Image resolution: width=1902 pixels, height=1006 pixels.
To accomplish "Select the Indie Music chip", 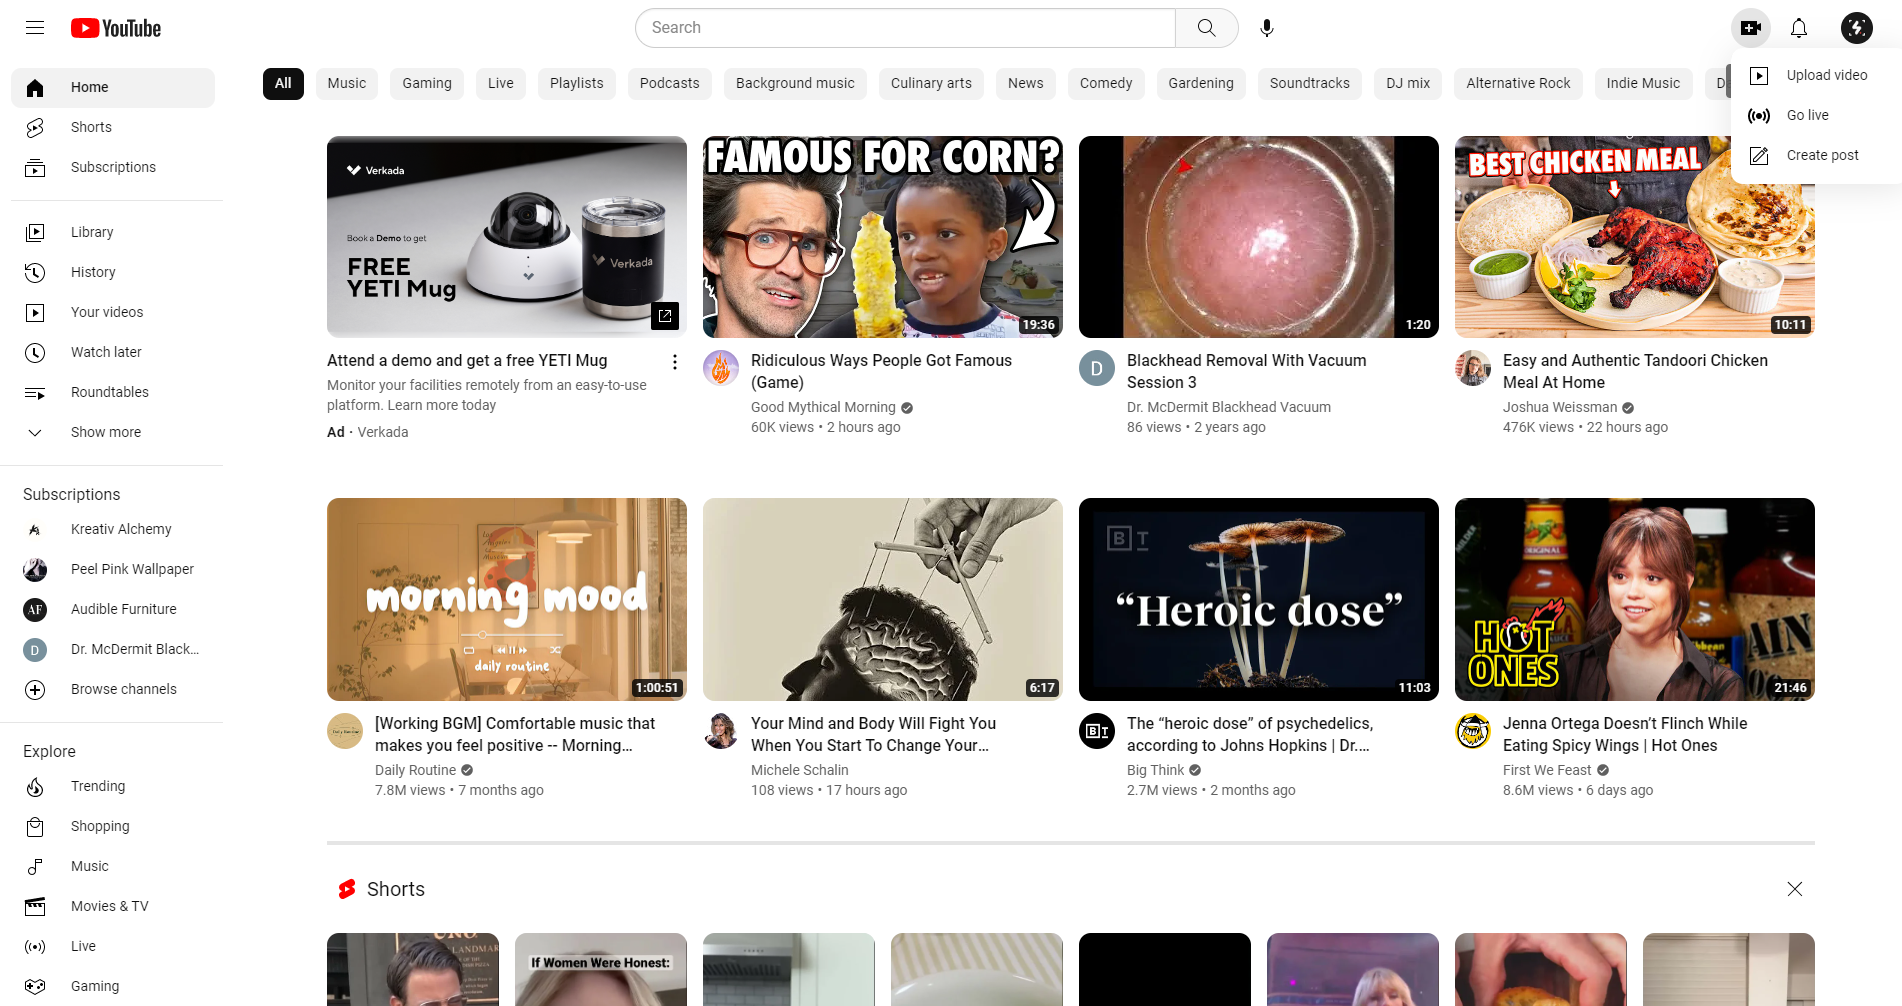I will [x=1643, y=83].
